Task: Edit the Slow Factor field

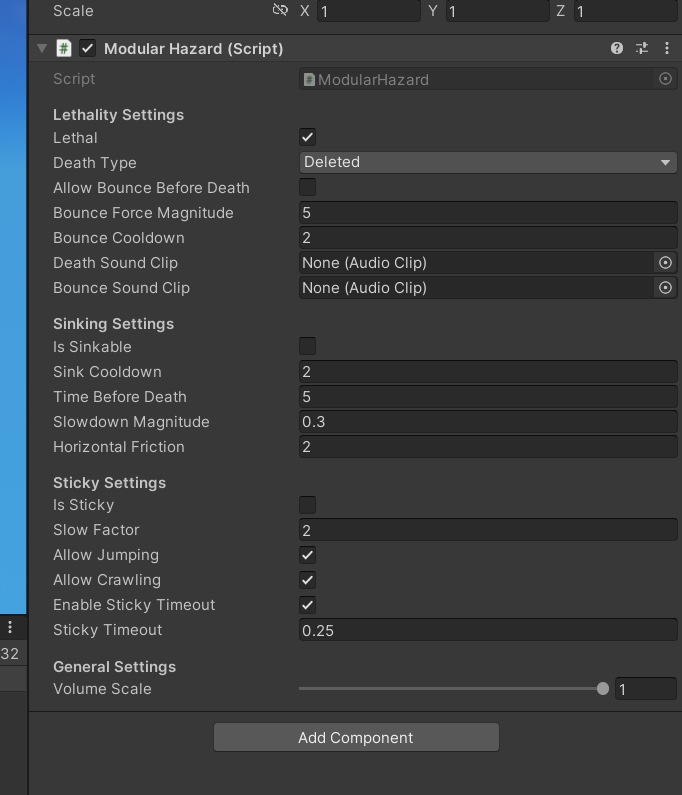Action: 488,530
